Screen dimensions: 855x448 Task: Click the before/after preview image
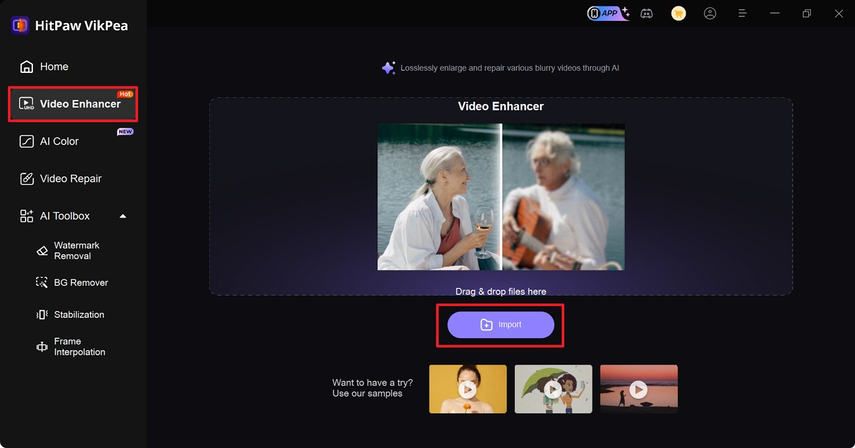501,197
